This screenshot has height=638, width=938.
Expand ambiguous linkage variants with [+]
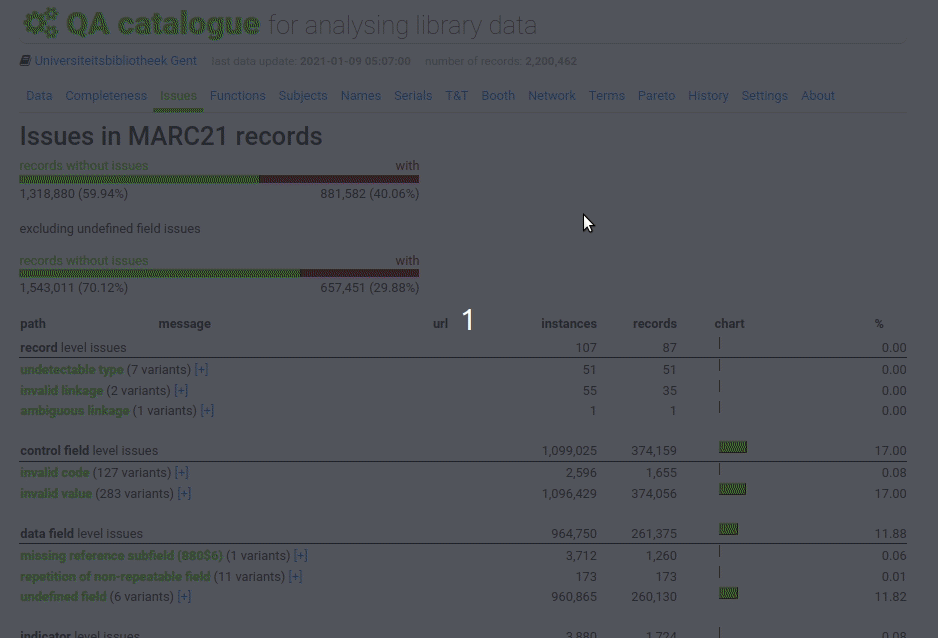pyautogui.click(x=207, y=411)
